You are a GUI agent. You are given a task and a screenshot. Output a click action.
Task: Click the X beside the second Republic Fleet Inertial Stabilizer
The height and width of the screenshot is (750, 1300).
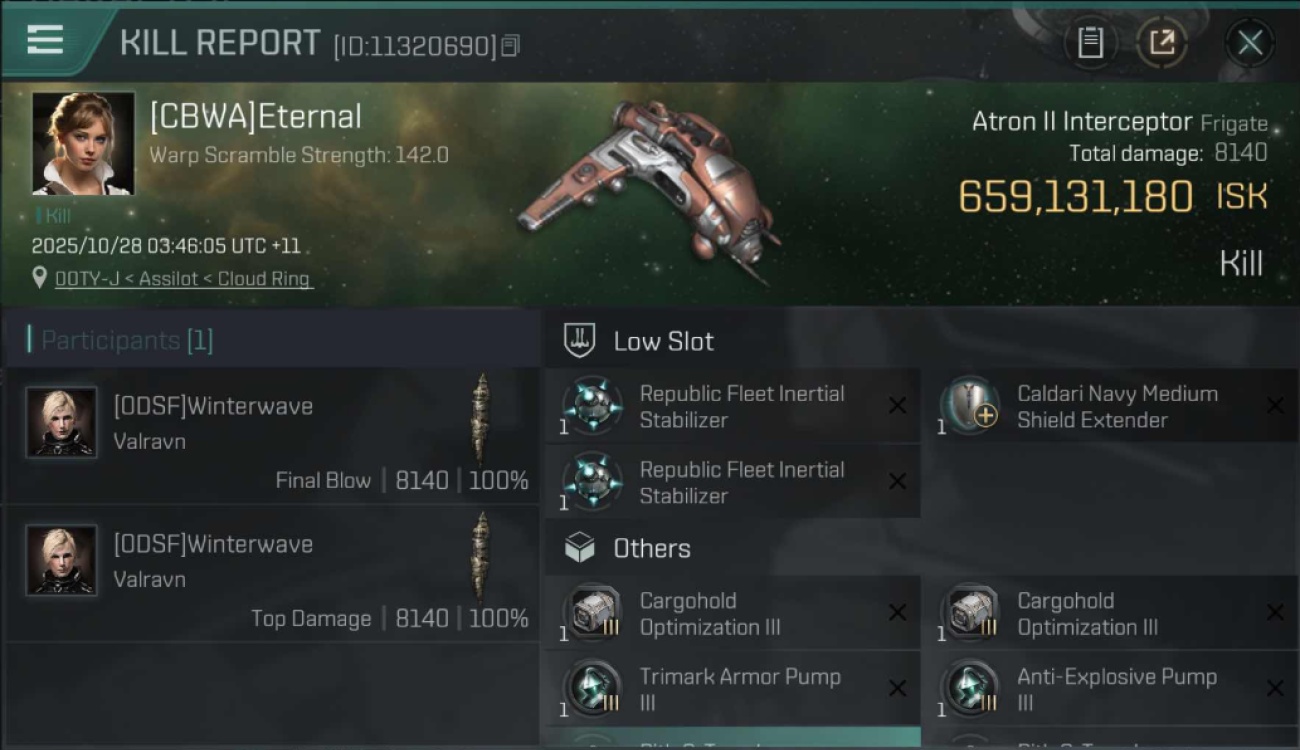click(897, 482)
